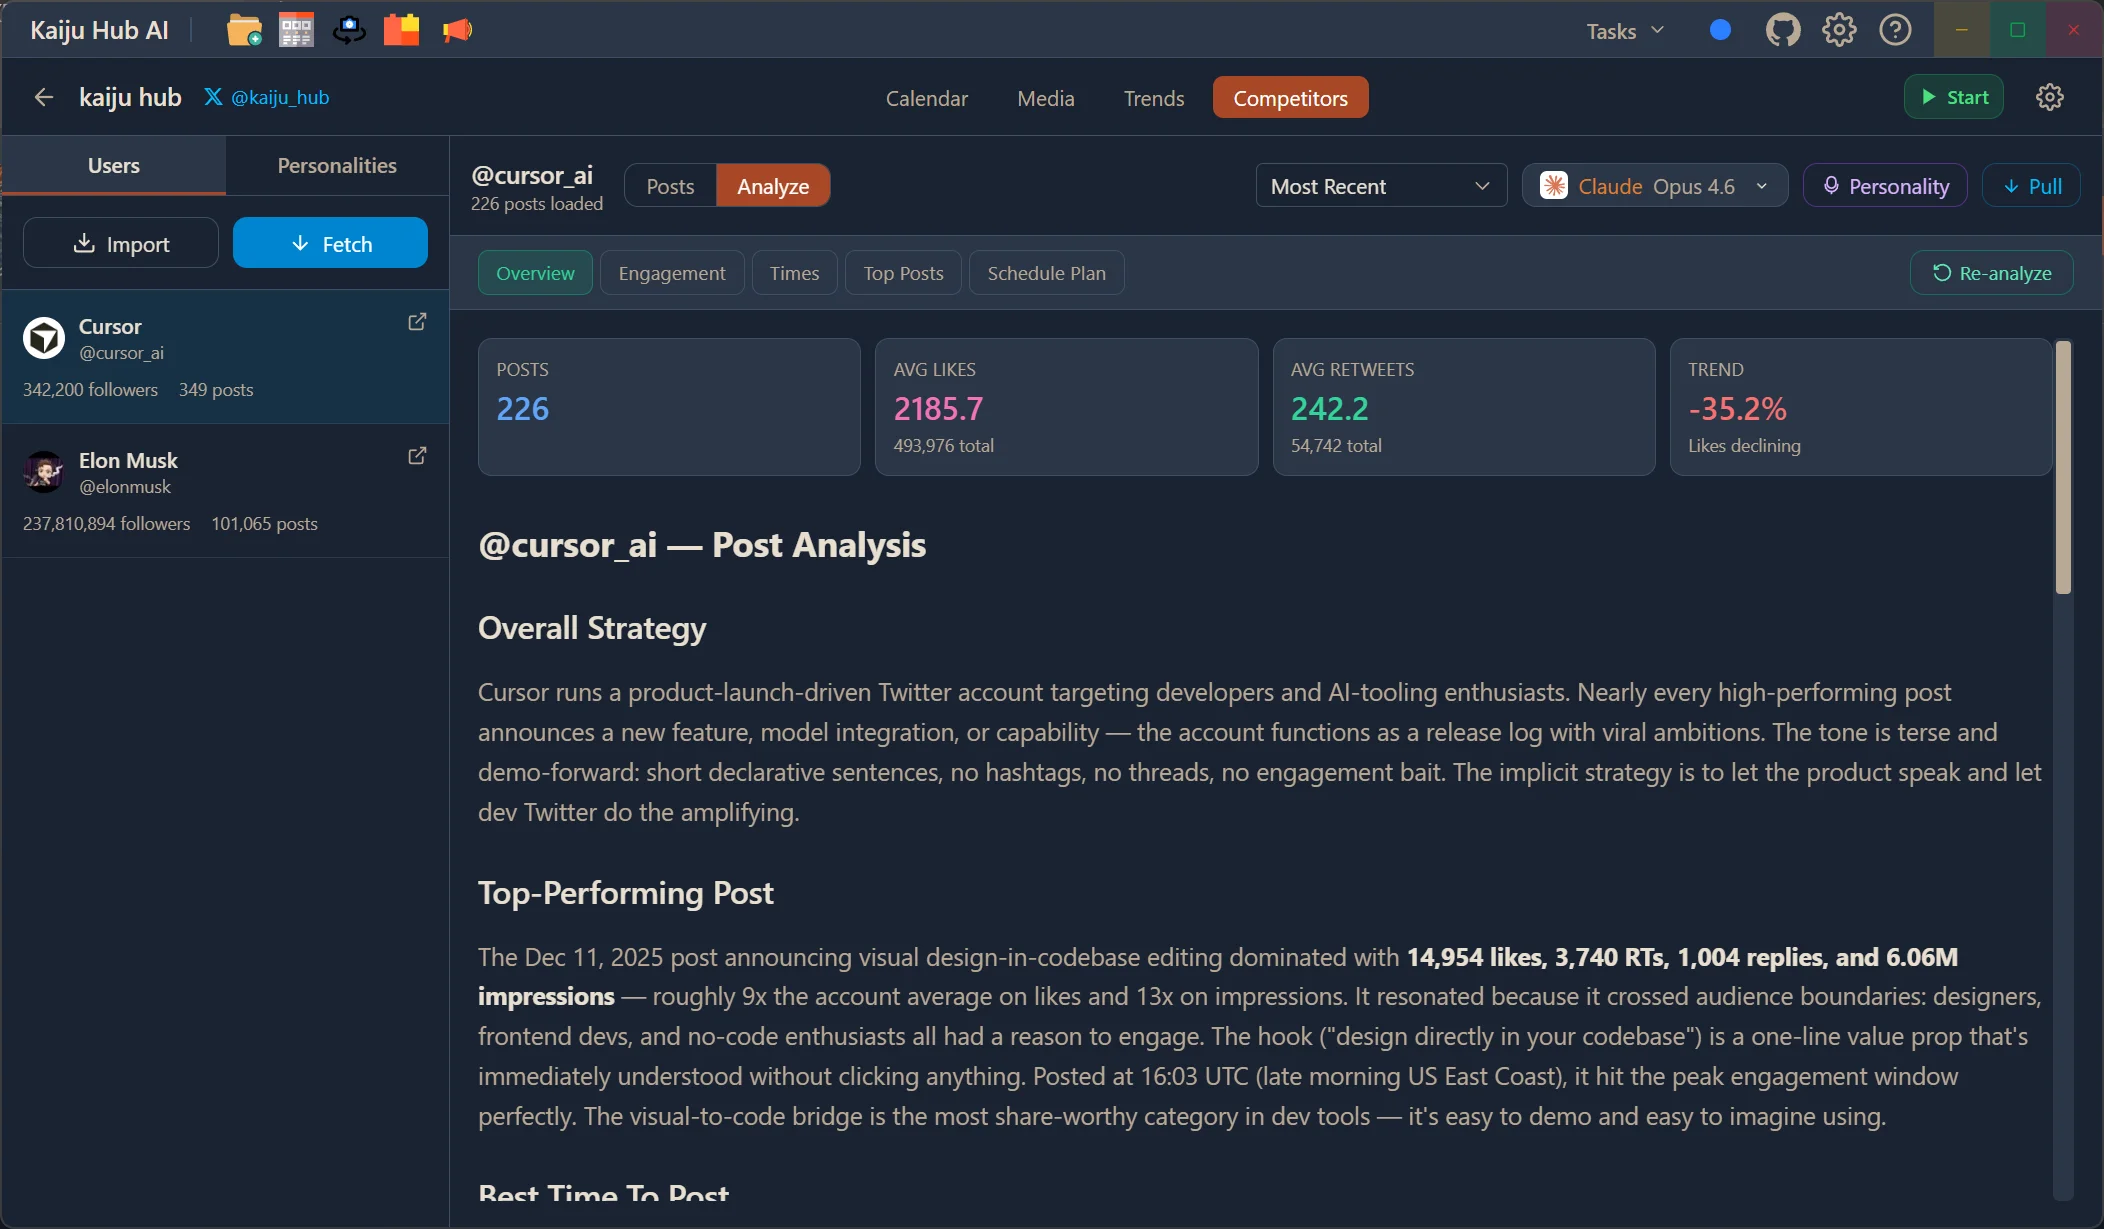This screenshot has width=2104, height=1229.
Task: Expand the Tasks dropdown
Action: (x=1625, y=31)
